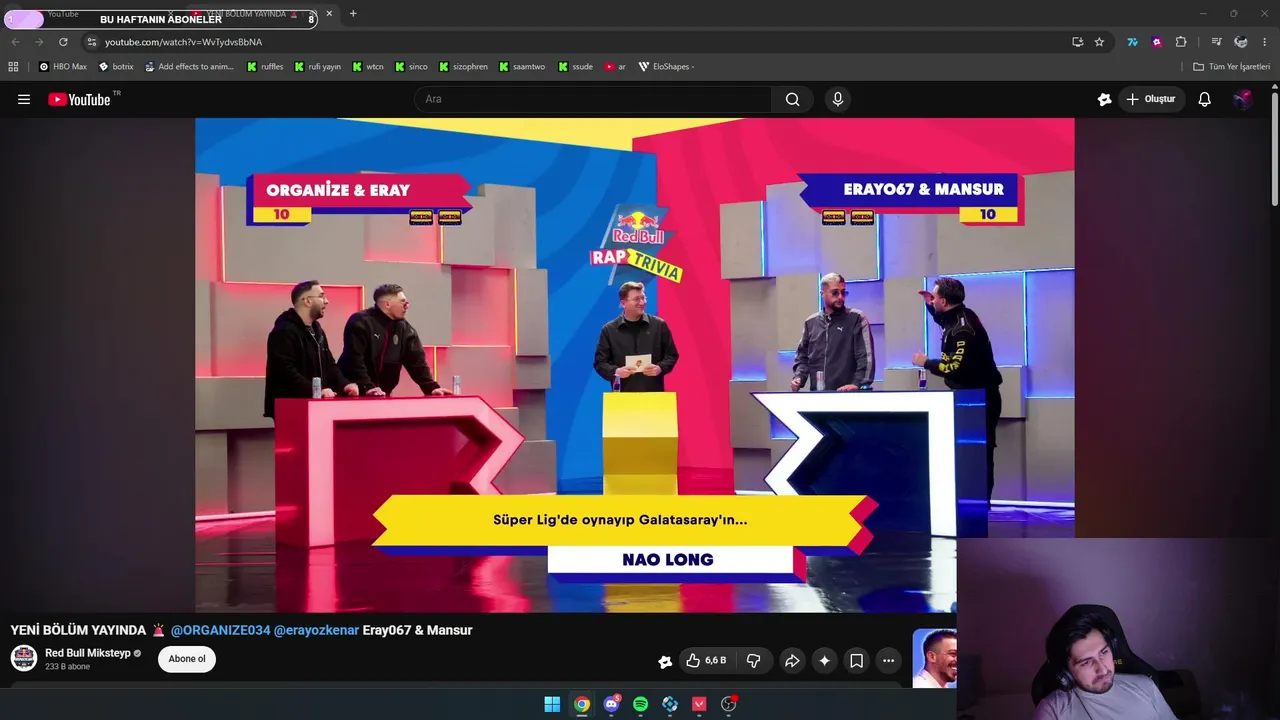Subscribe with the Abone ol button
The width and height of the screenshot is (1280, 720).
point(187,659)
